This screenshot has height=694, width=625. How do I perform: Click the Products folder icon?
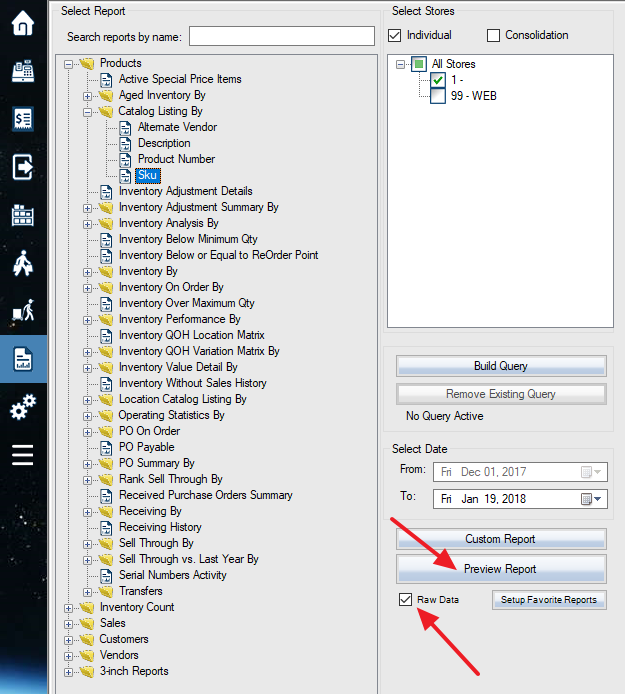[x=87, y=63]
